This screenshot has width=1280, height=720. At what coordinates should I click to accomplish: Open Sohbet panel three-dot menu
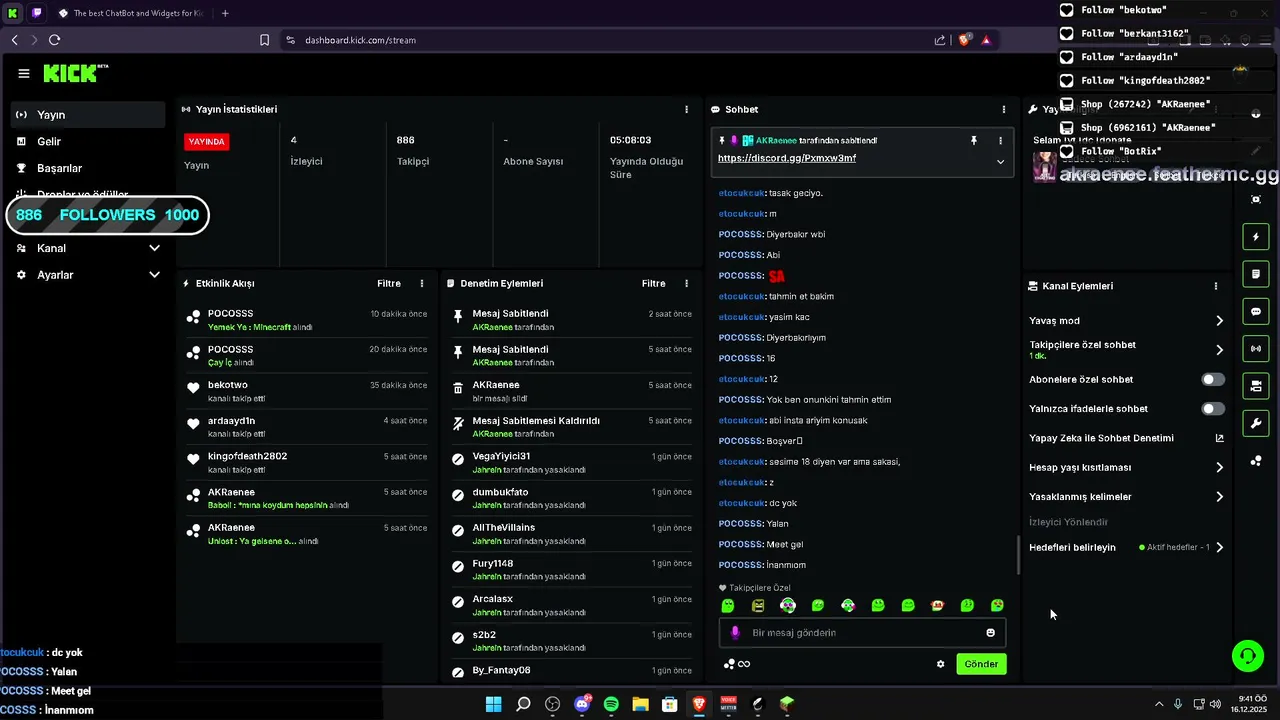point(1004,109)
